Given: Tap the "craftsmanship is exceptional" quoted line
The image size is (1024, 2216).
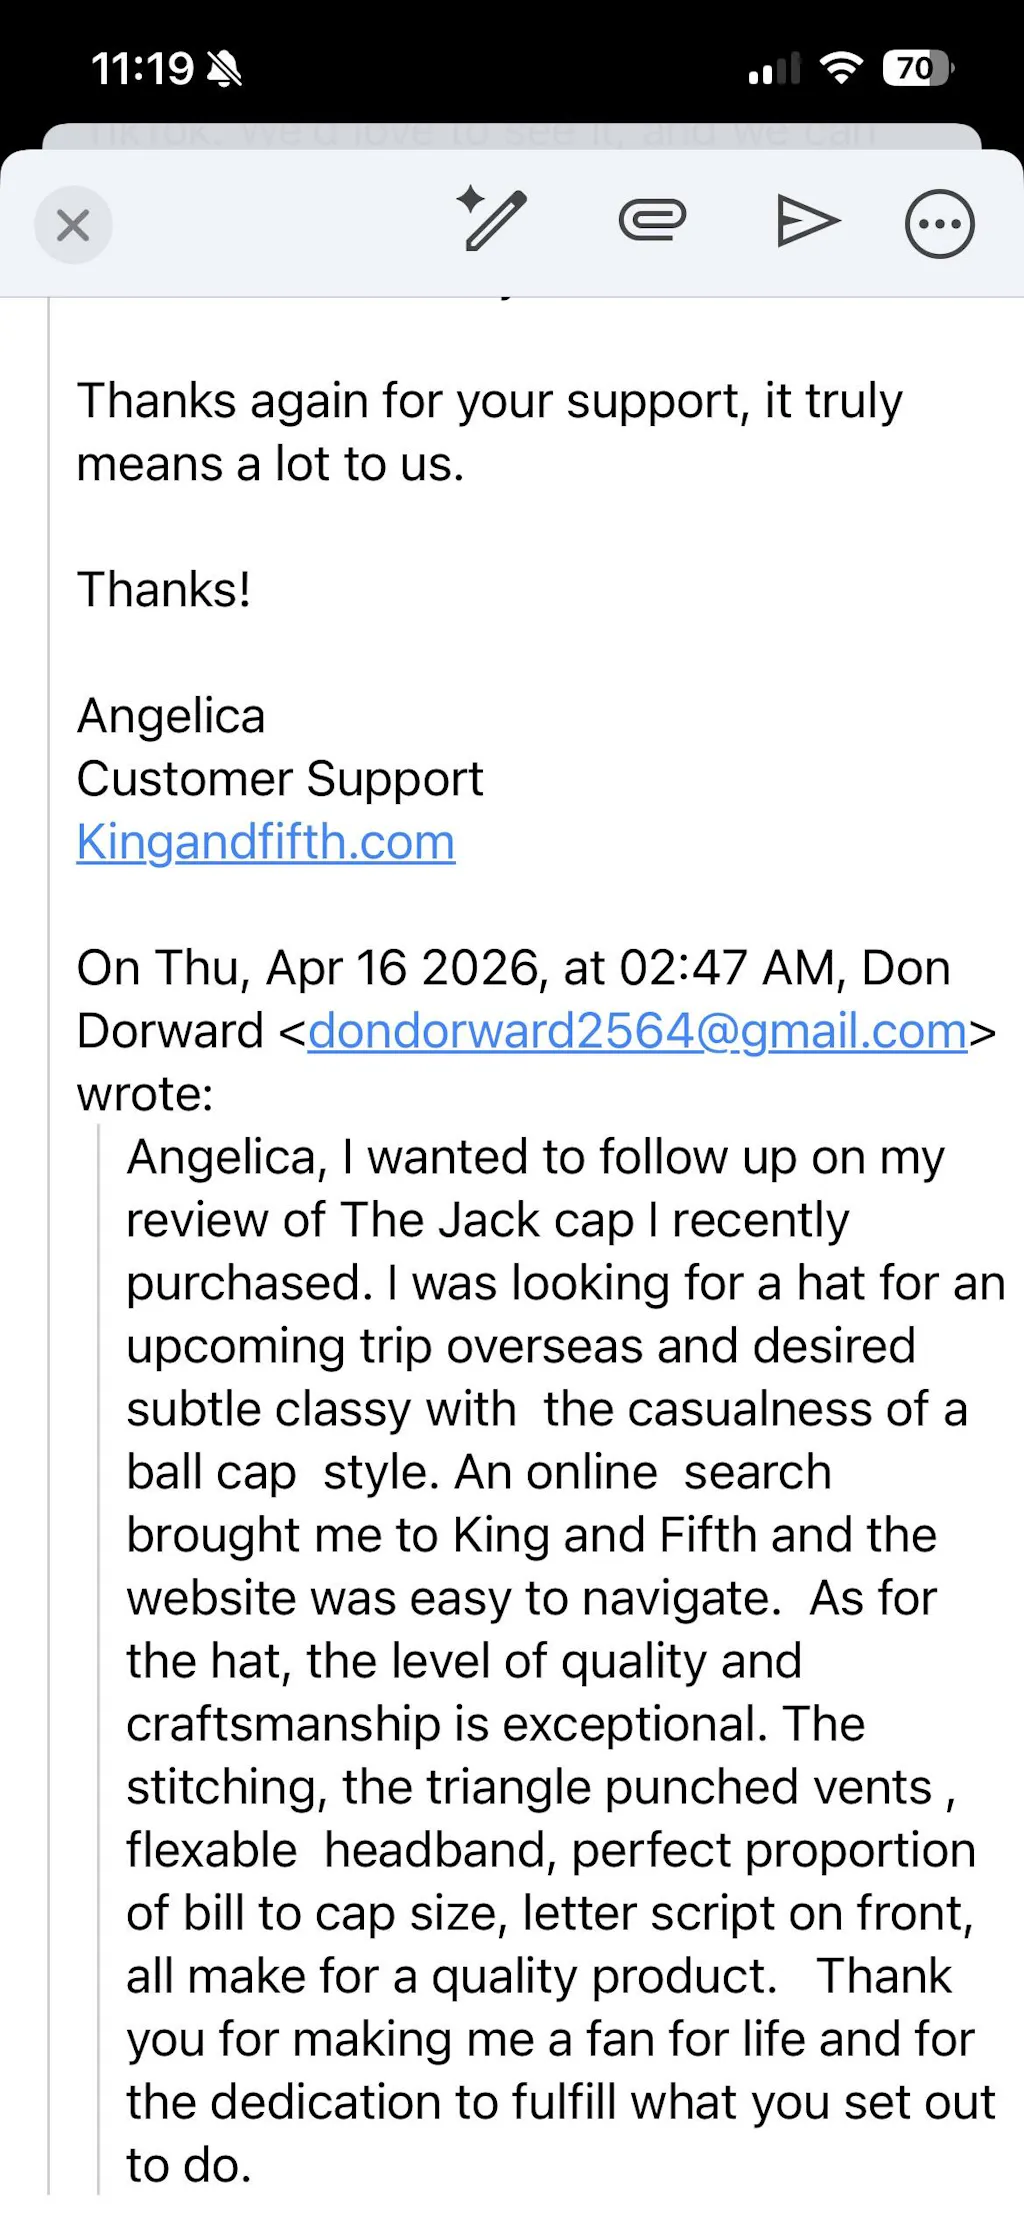Looking at the screenshot, I should pos(495,1724).
